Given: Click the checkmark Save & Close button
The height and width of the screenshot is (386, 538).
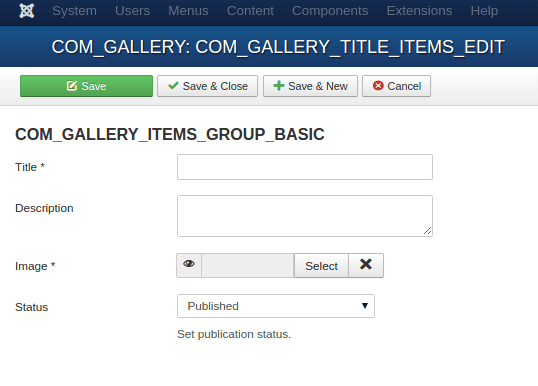Looking at the screenshot, I should tap(208, 86).
